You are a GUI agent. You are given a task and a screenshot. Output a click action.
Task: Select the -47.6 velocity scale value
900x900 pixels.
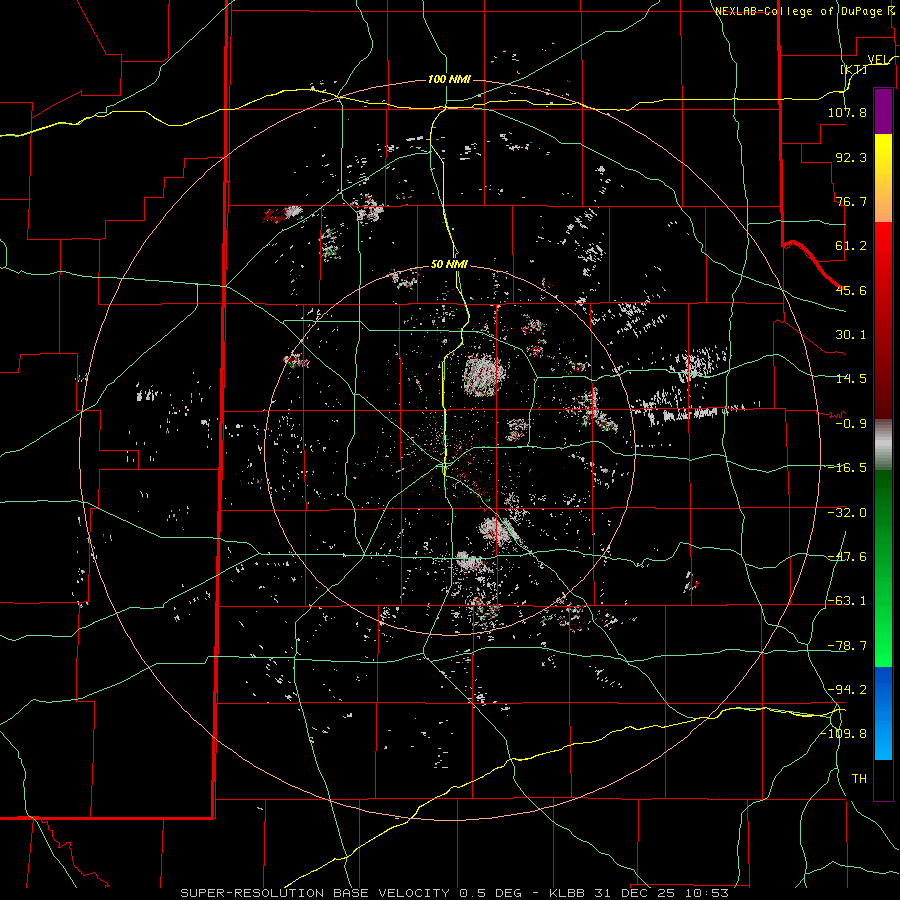pos(847,557)
